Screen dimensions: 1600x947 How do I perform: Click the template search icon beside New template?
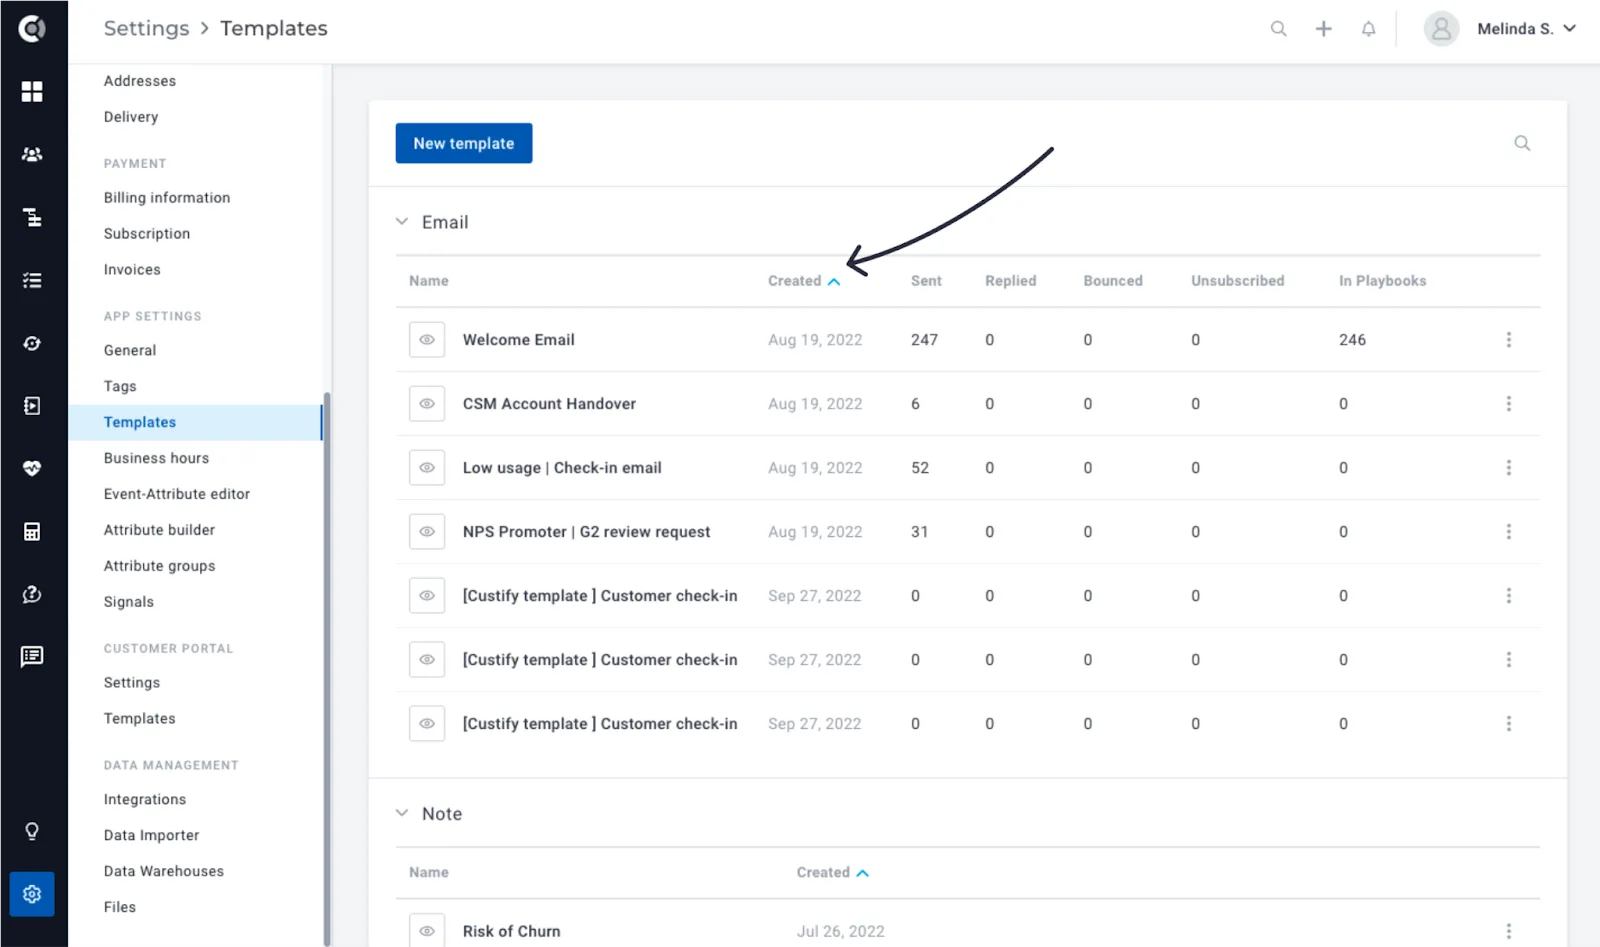[x=1522, y=143]
